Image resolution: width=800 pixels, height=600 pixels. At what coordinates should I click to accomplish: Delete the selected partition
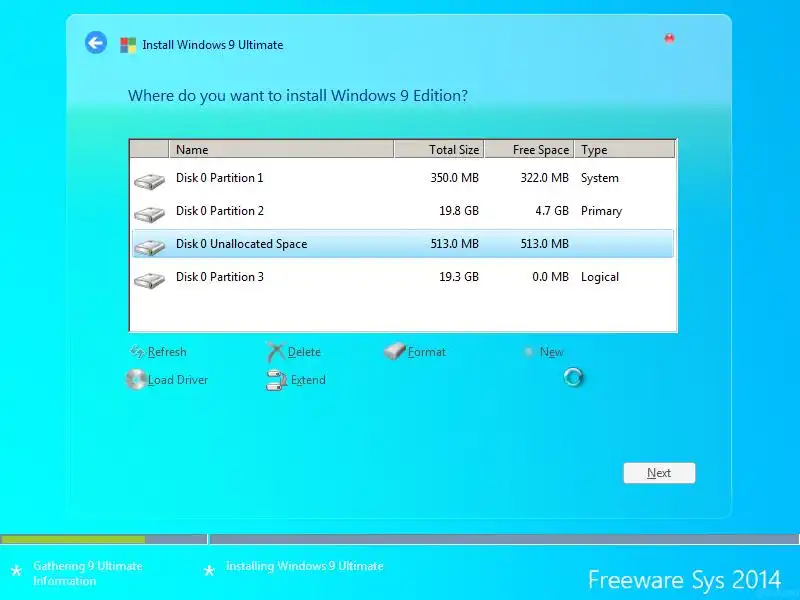[304, 352]
